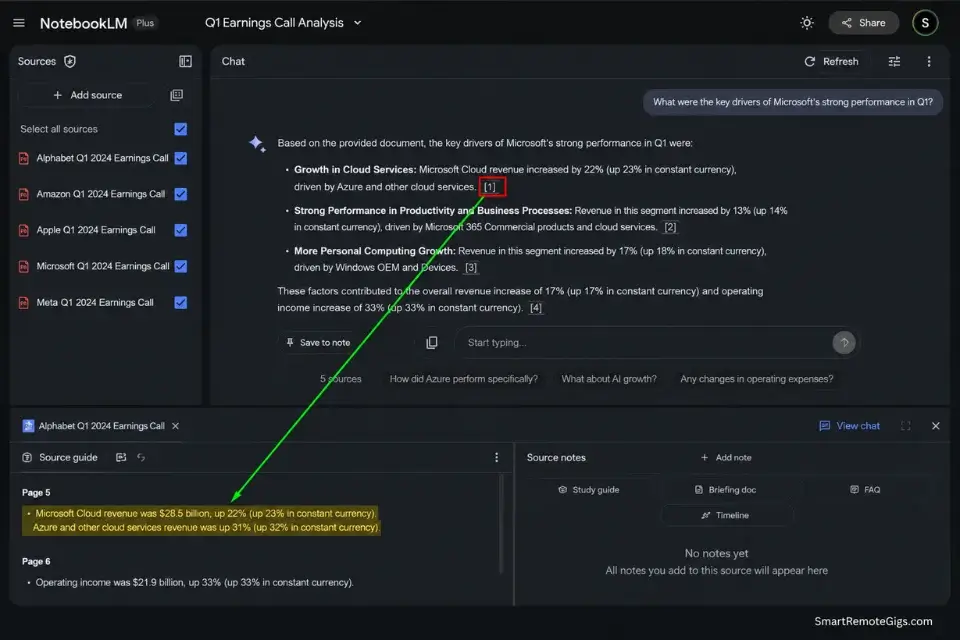The height and width of the screenshot is (640, 960).
Task: Uncheck the Apple Q1 2024 Earnings Call source
Action: (x=181, y=230)
